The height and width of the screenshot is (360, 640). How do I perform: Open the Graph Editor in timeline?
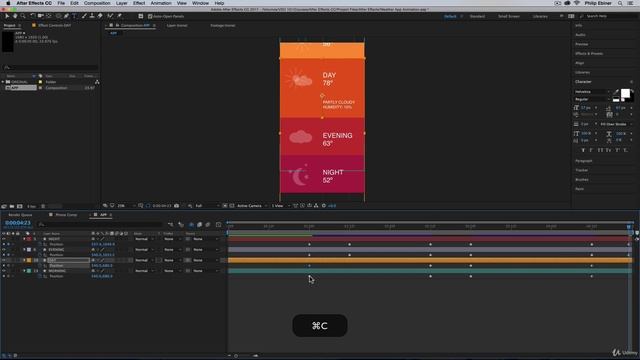click(218, 224)
